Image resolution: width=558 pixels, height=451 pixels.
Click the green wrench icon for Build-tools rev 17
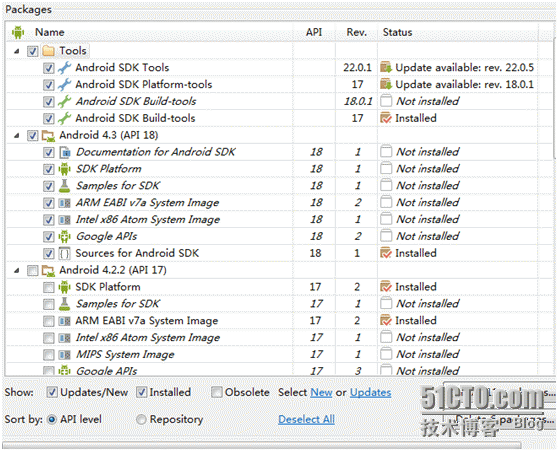[64, 118]
